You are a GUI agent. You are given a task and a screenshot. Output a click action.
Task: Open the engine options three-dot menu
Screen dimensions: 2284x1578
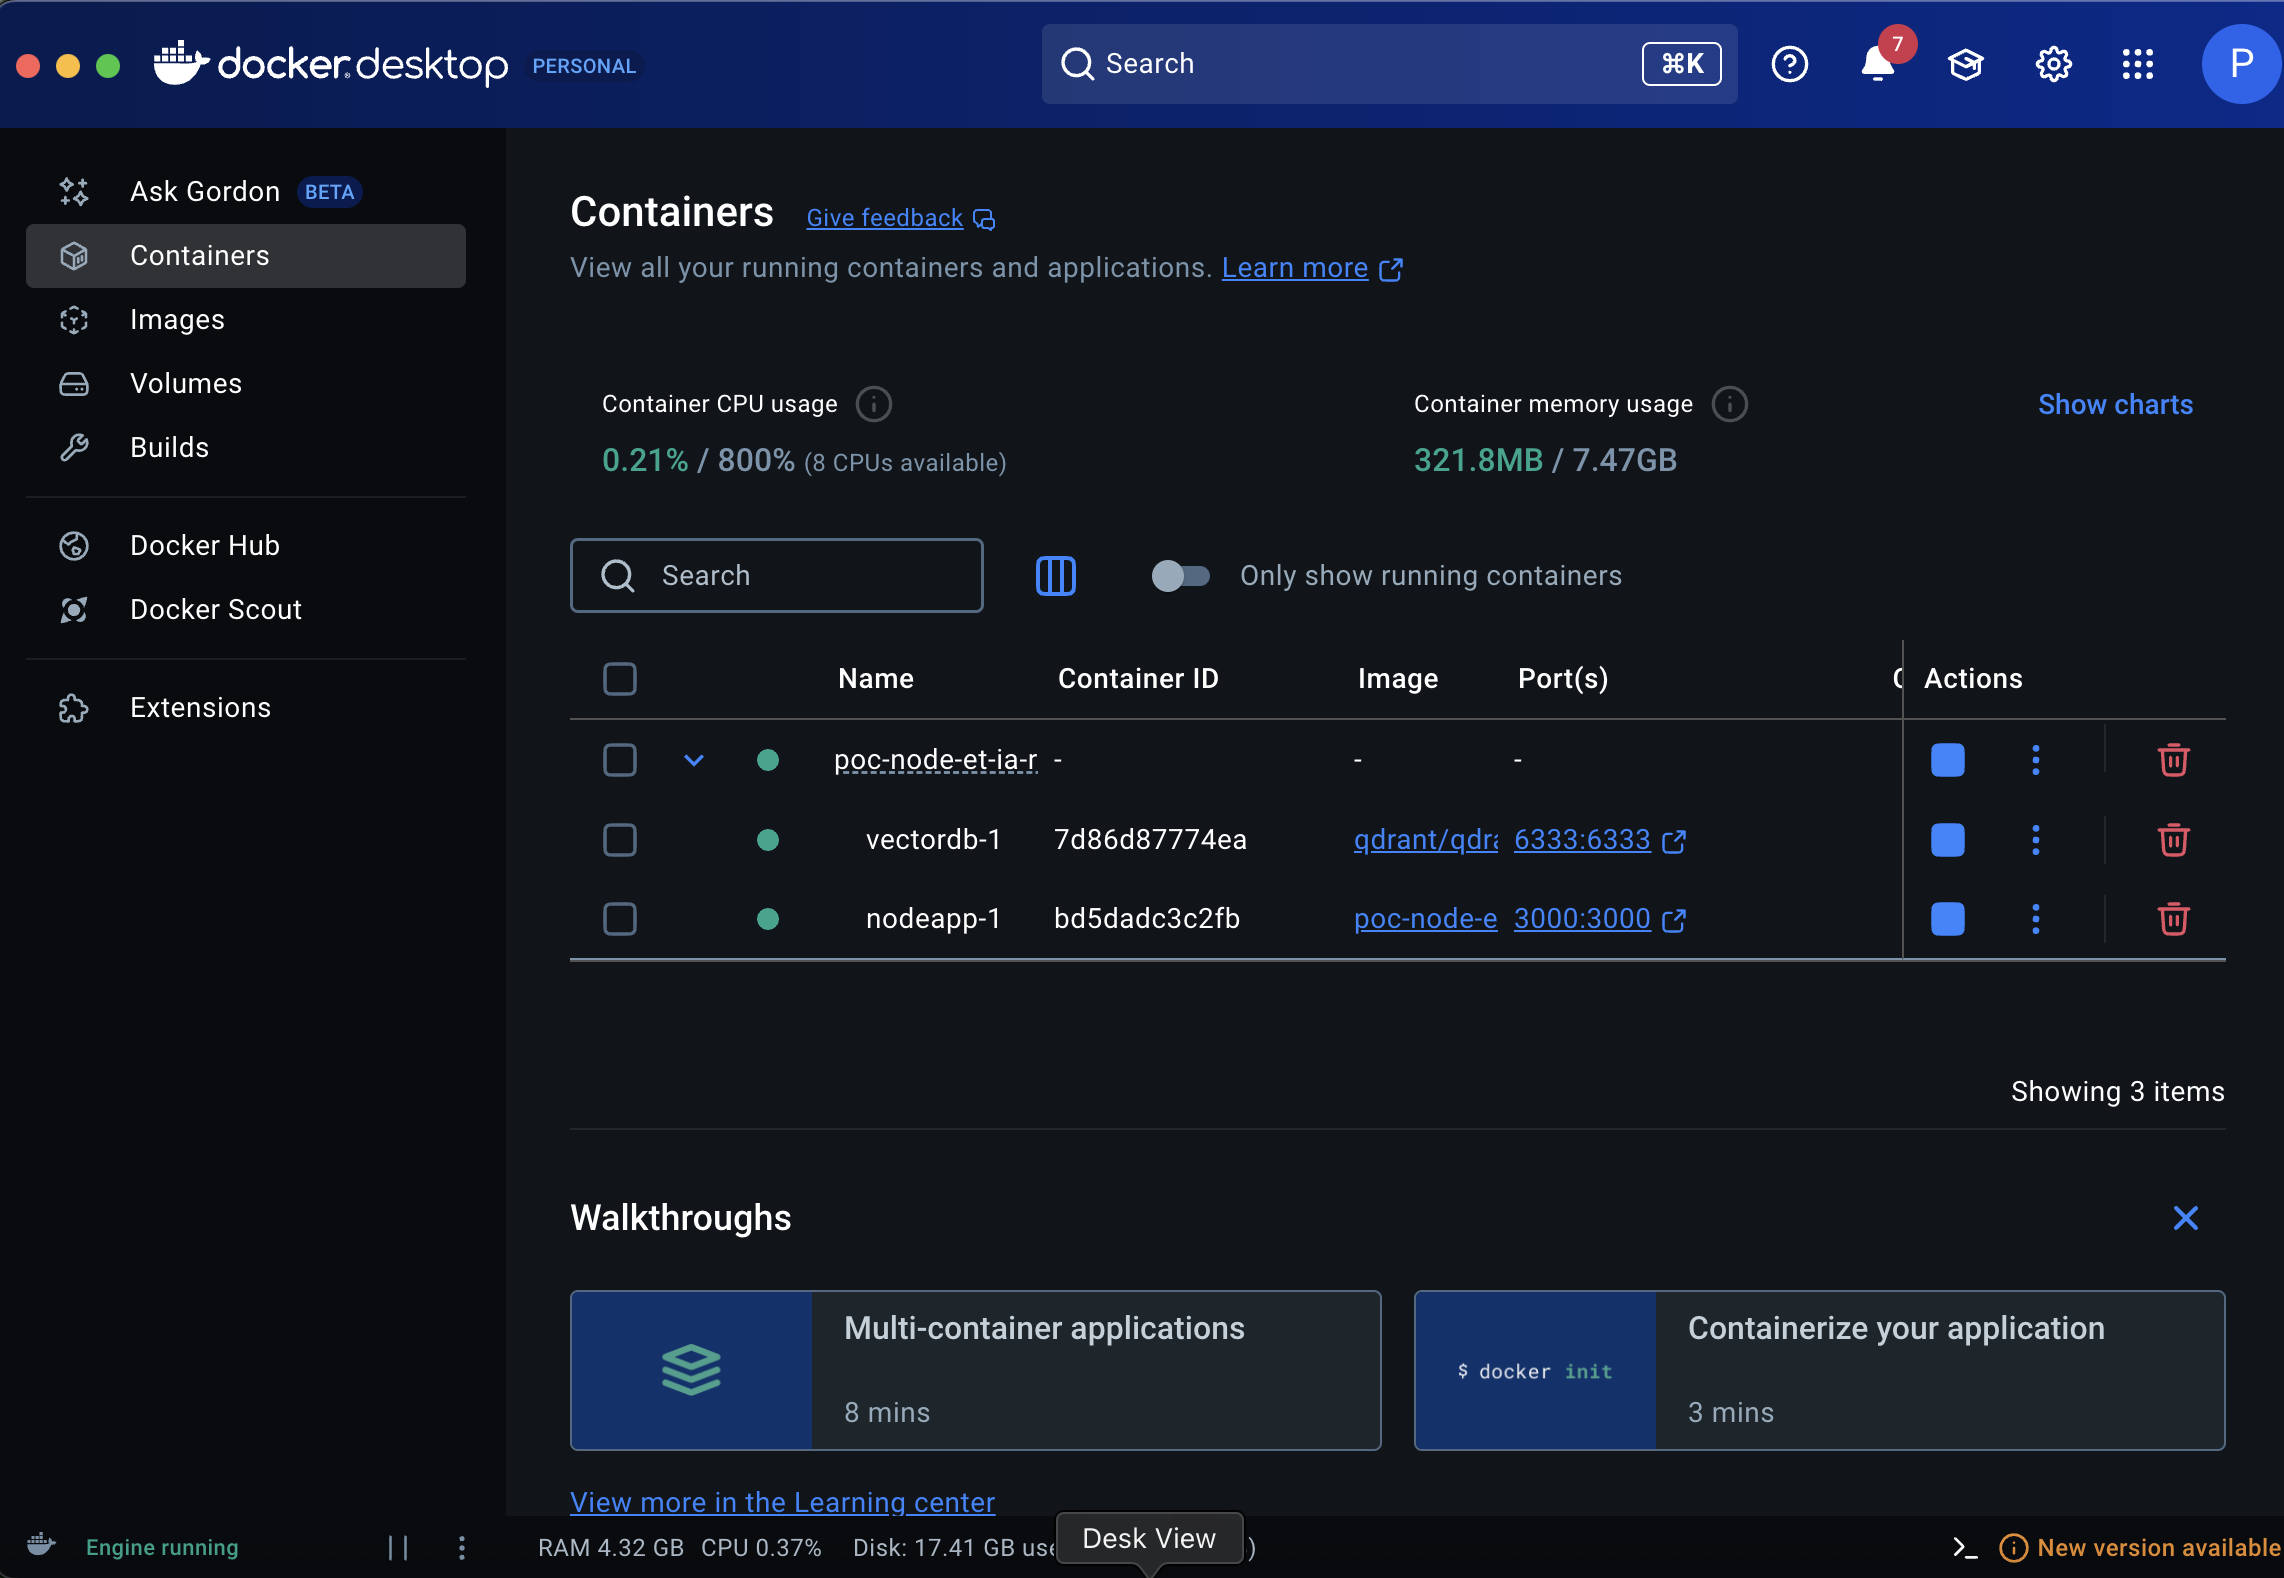pos(461,1548)
